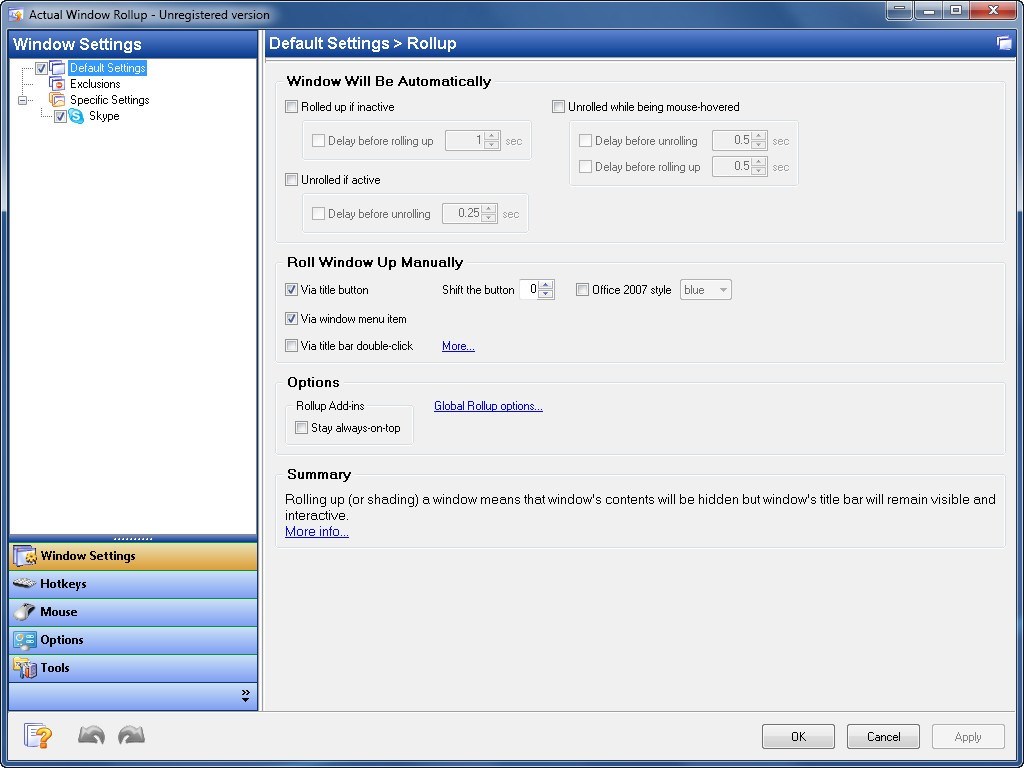Open the blue color style dropdown

point(721,289)
